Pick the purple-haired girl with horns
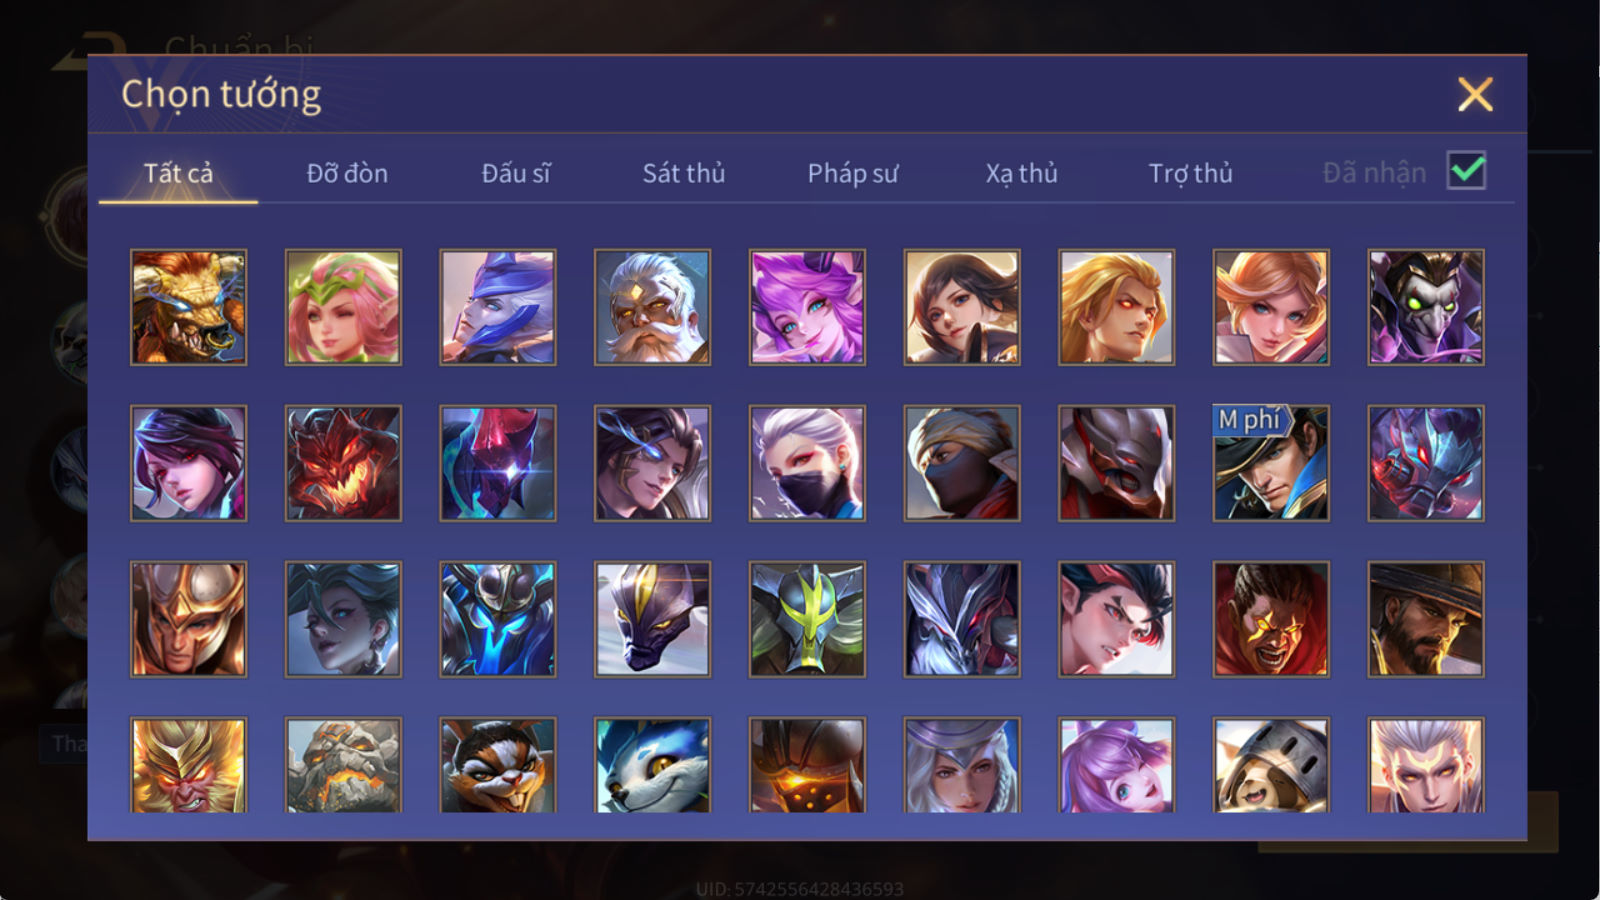This screenshot has height=900, width=1600. 807,307
